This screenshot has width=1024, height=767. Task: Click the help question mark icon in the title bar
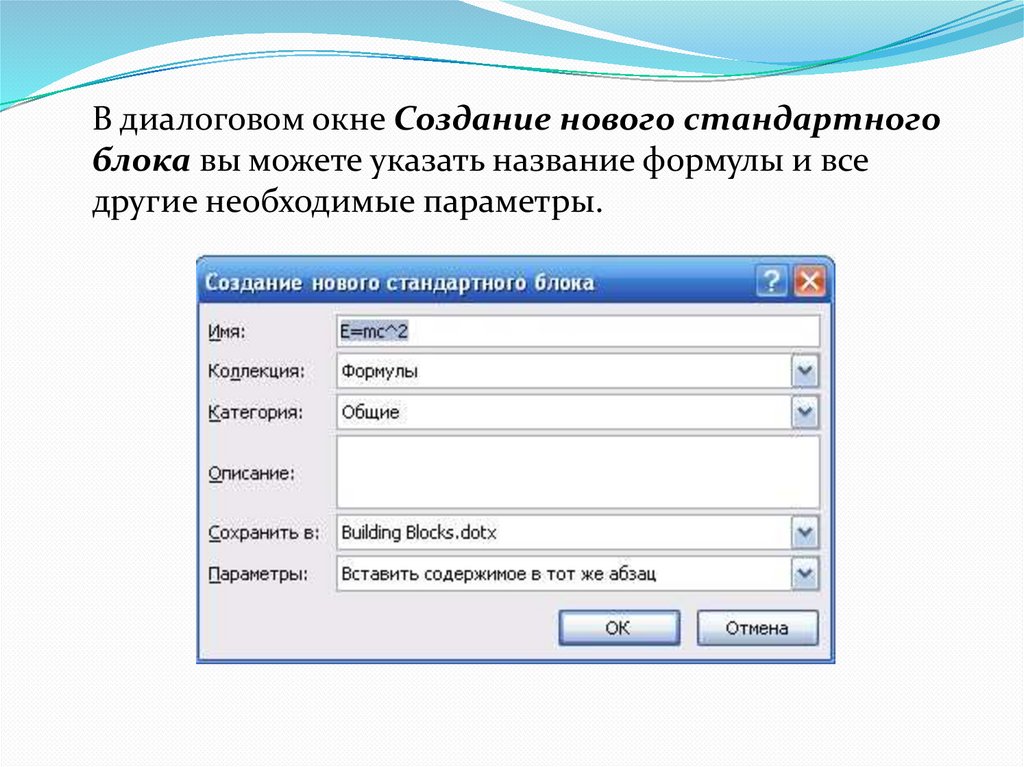pyautogui.click(x=772, y=282)
